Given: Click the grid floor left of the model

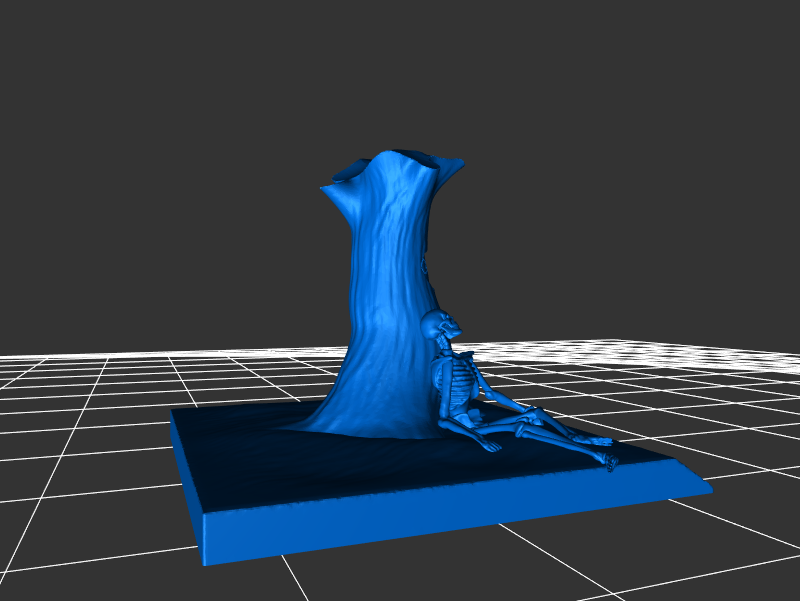Looking at the screenshot, I should (80, 420).
